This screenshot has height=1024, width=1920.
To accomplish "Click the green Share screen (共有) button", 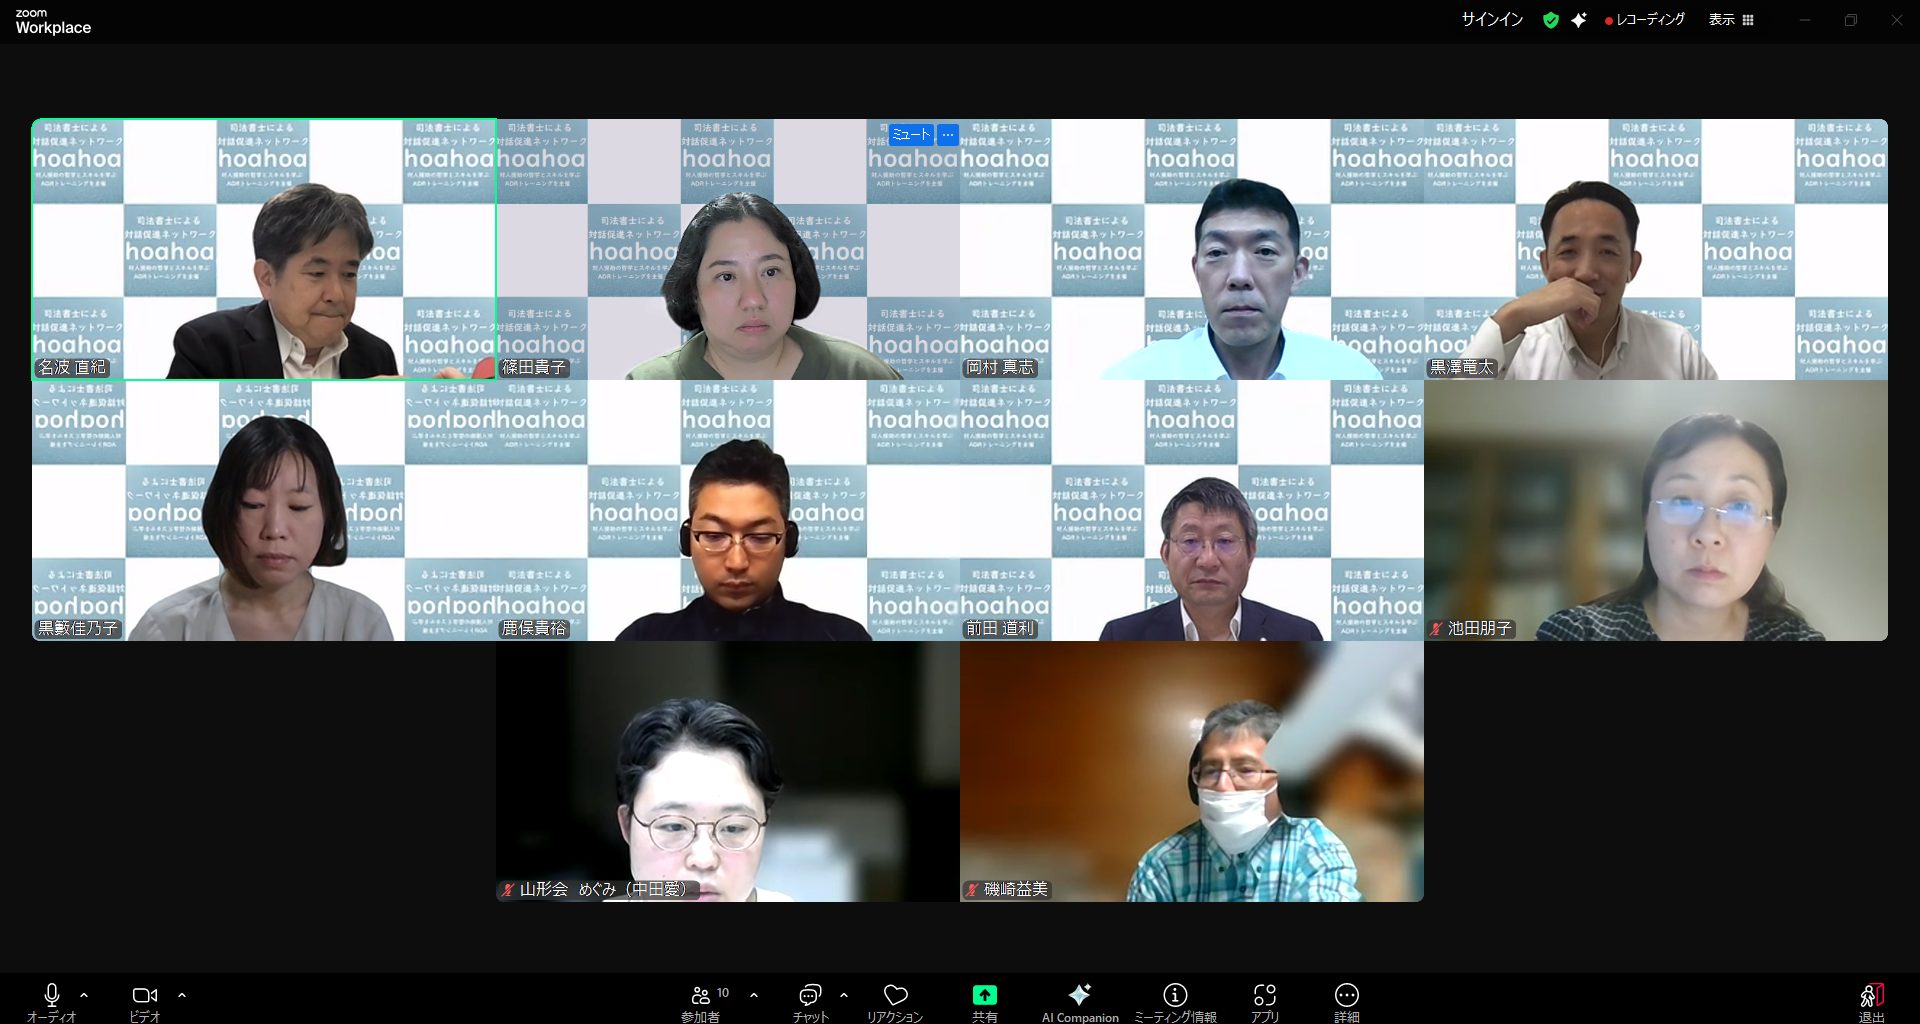I will pyautogui.click(x=984, y=1002).
